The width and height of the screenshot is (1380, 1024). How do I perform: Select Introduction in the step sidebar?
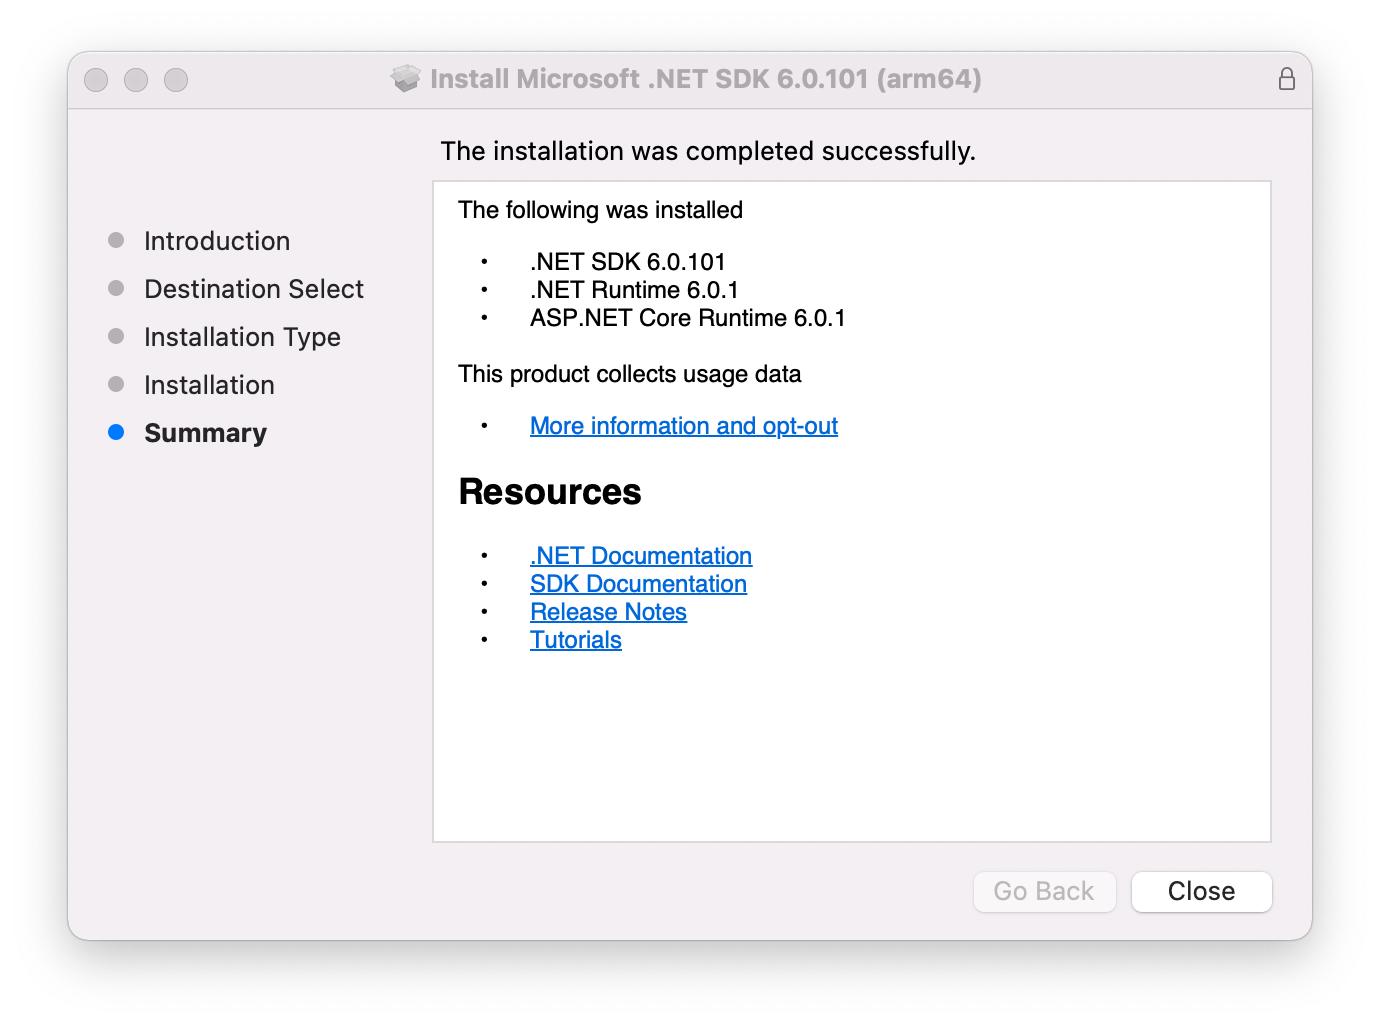pos(217,240)
